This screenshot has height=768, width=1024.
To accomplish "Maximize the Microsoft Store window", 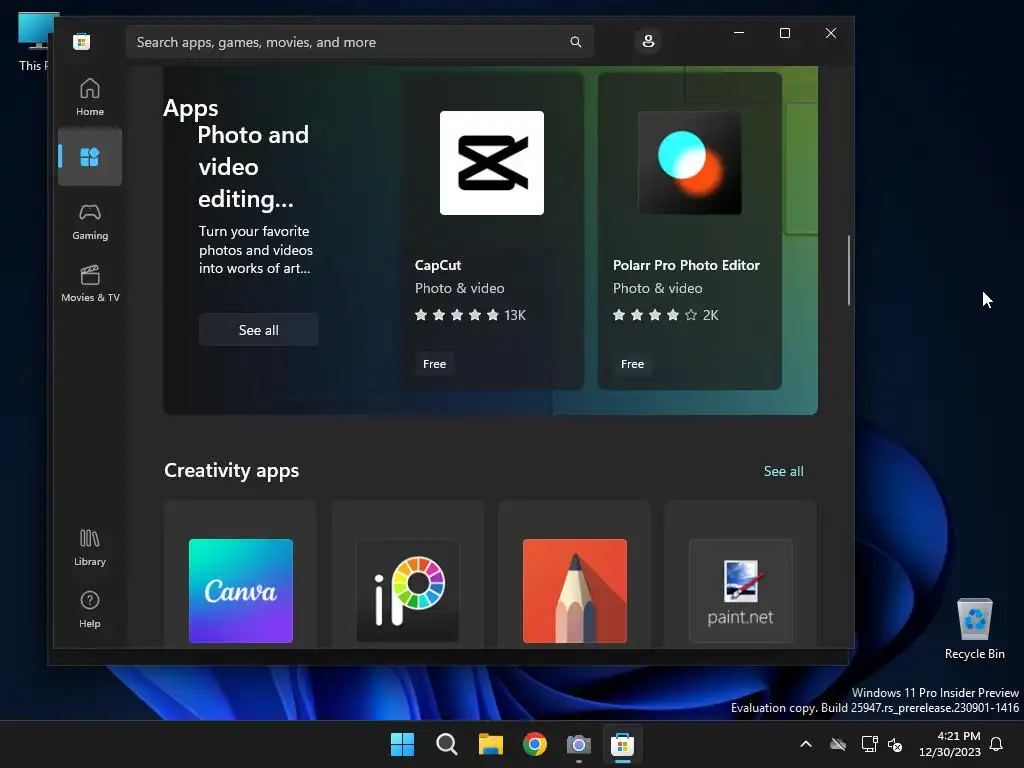I will (785, 33).
